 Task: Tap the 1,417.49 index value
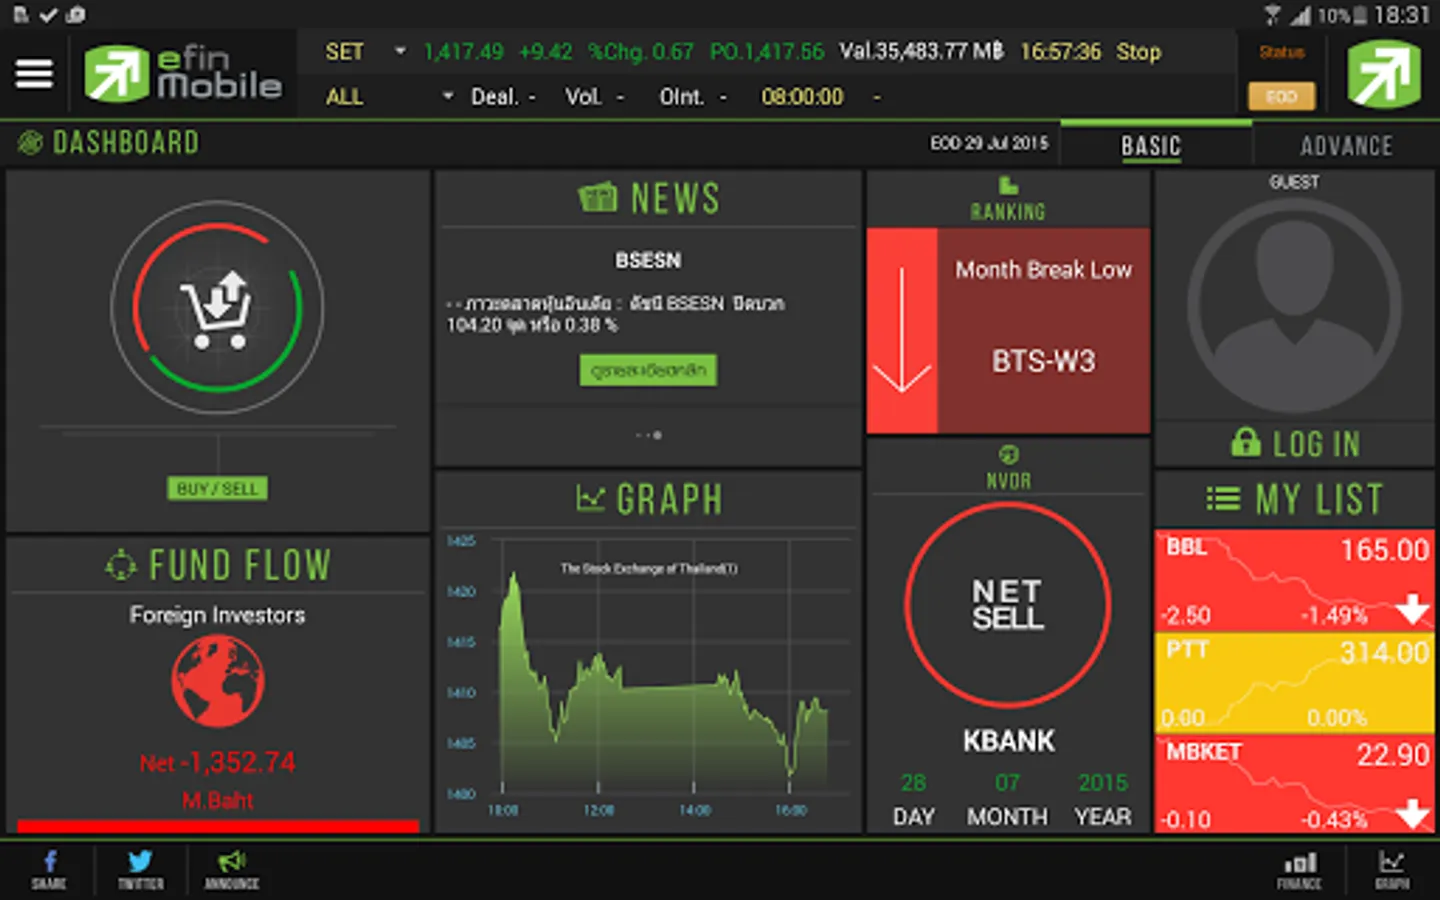click(463, 52)
